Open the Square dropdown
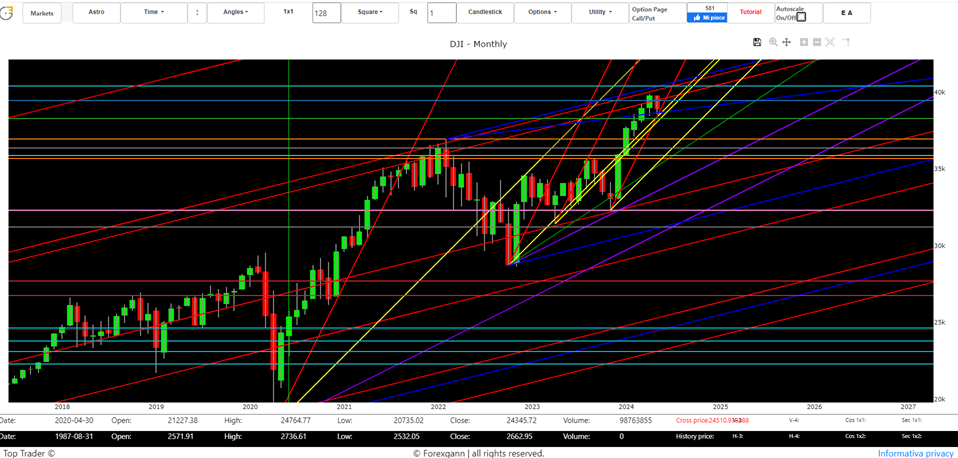958x458 pixels. 370,12
